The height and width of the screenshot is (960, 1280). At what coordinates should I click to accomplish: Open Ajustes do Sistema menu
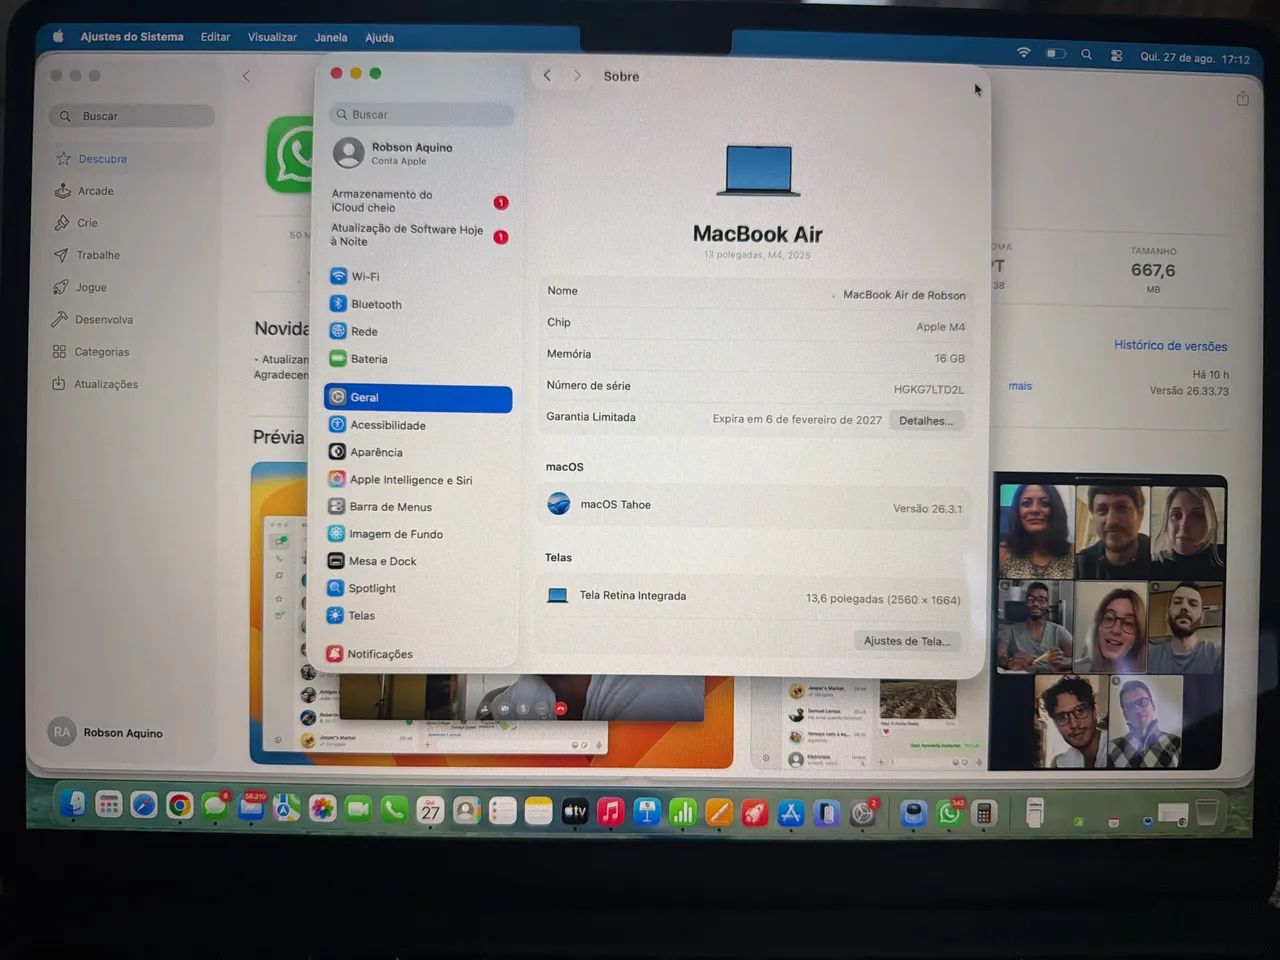click(132, 37)
